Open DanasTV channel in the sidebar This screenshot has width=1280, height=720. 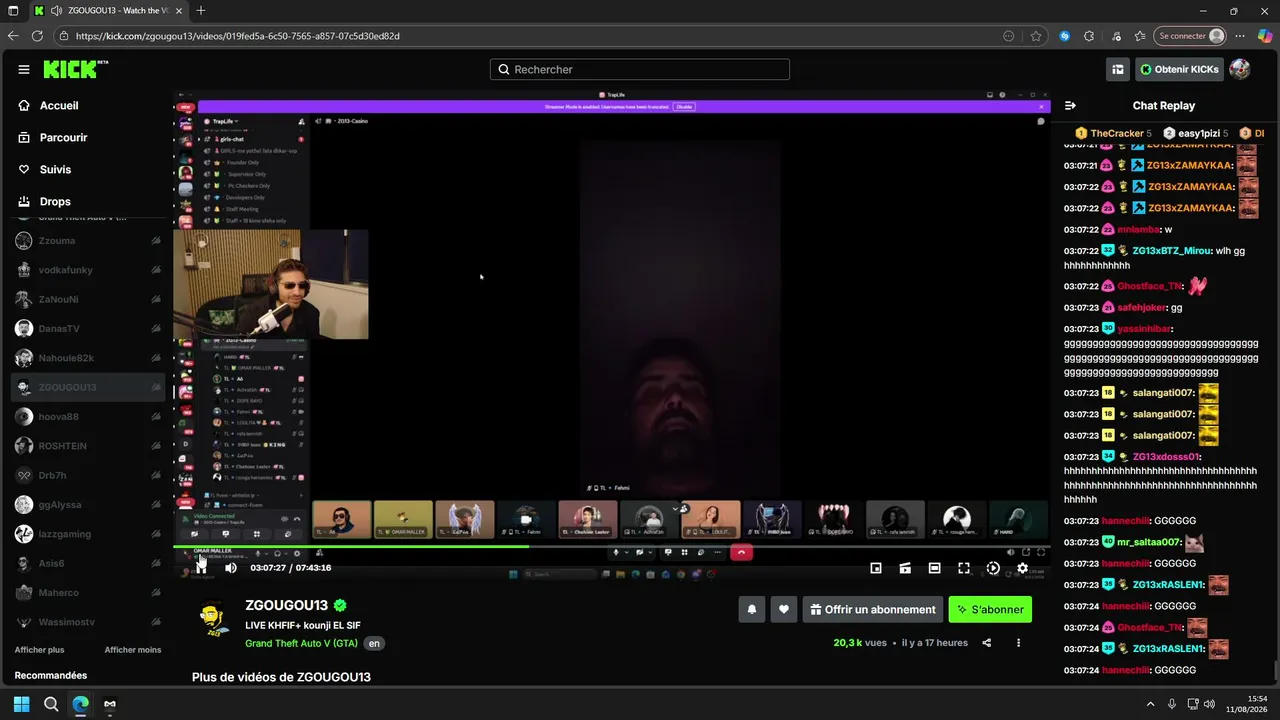point(88,328)
